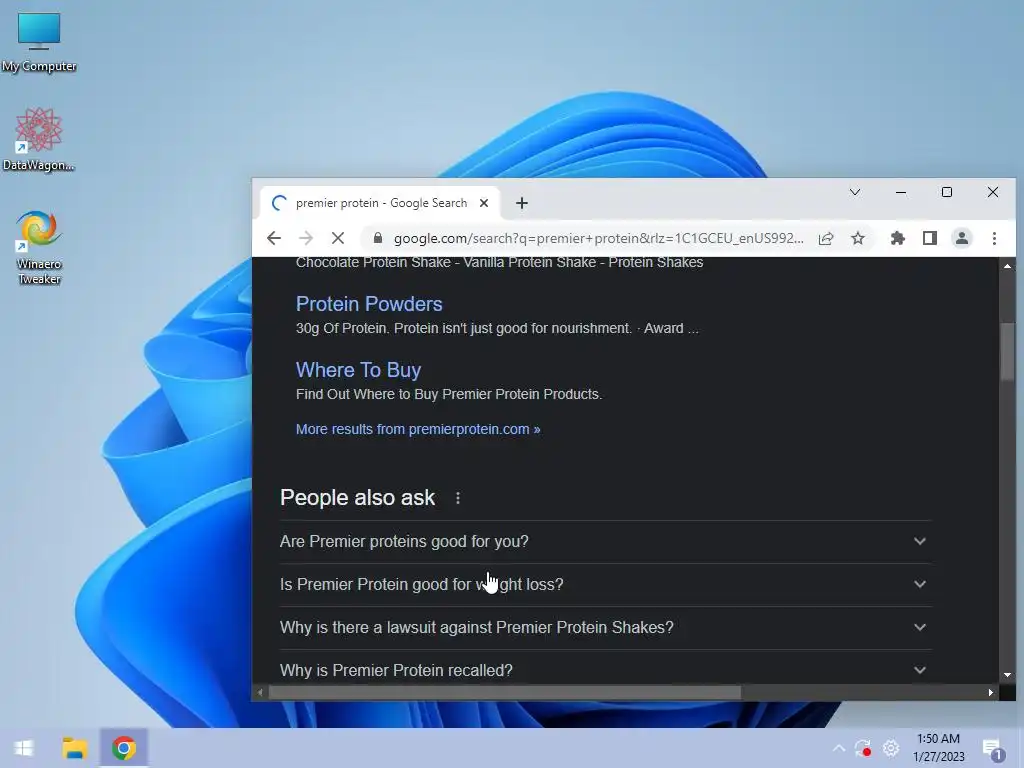Screen dimensions: 1024x768
Task: Click the scroll-down arrow on vertical scrollbar
Action: (x=1007, y=675)
